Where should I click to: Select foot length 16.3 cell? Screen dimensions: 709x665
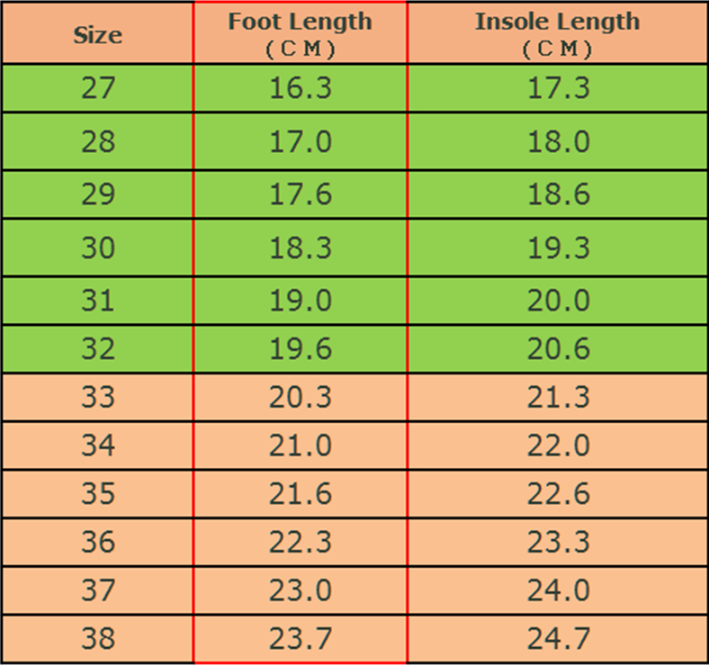coord(300,88)
